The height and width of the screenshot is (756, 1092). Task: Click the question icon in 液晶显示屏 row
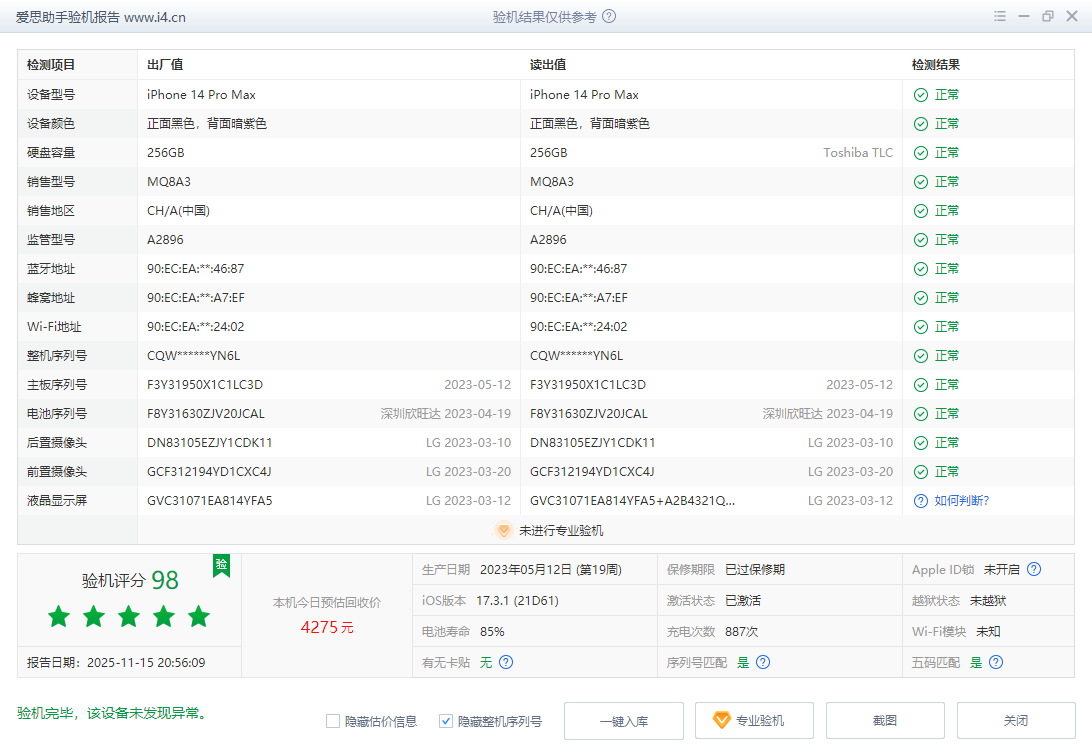coord(920,501)
